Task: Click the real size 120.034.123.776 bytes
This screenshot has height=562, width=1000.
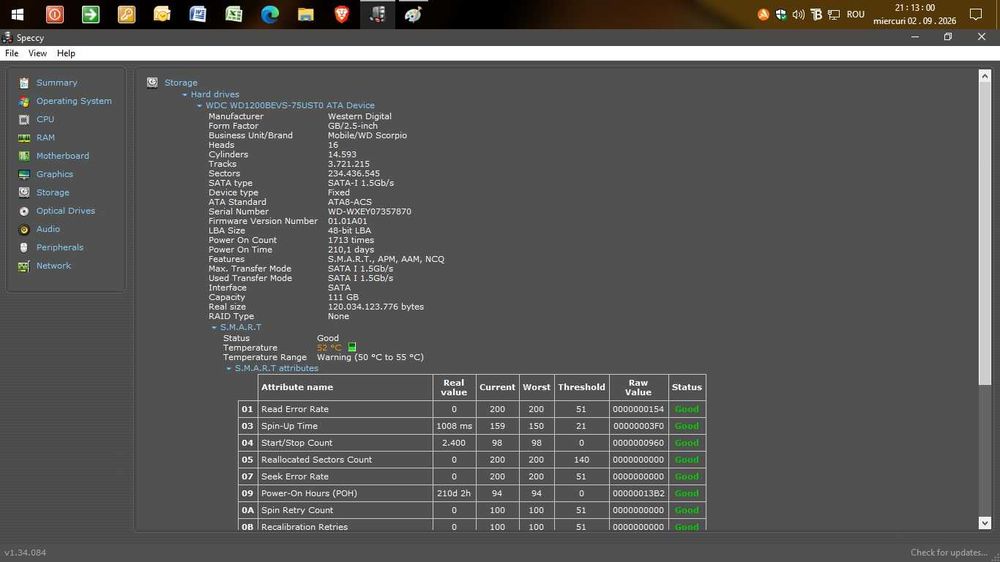Action: click(376, 307)
